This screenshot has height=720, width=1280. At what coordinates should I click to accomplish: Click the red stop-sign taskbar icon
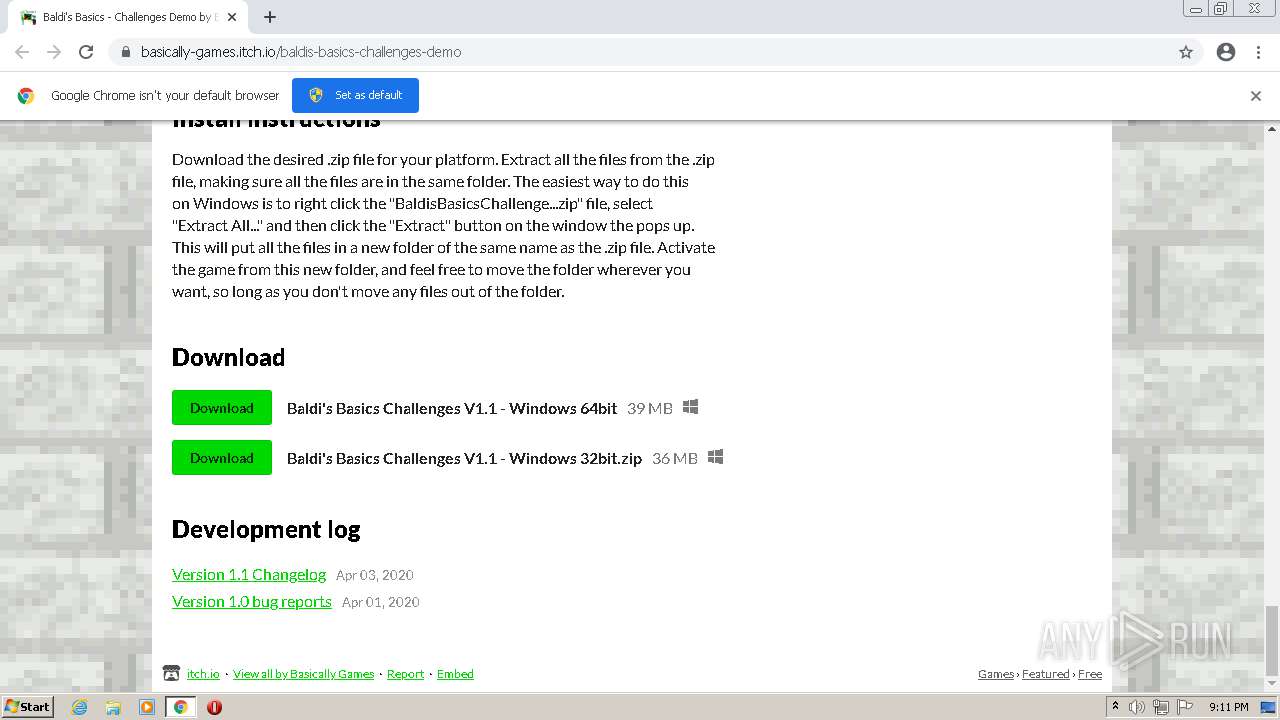[214, 707]
